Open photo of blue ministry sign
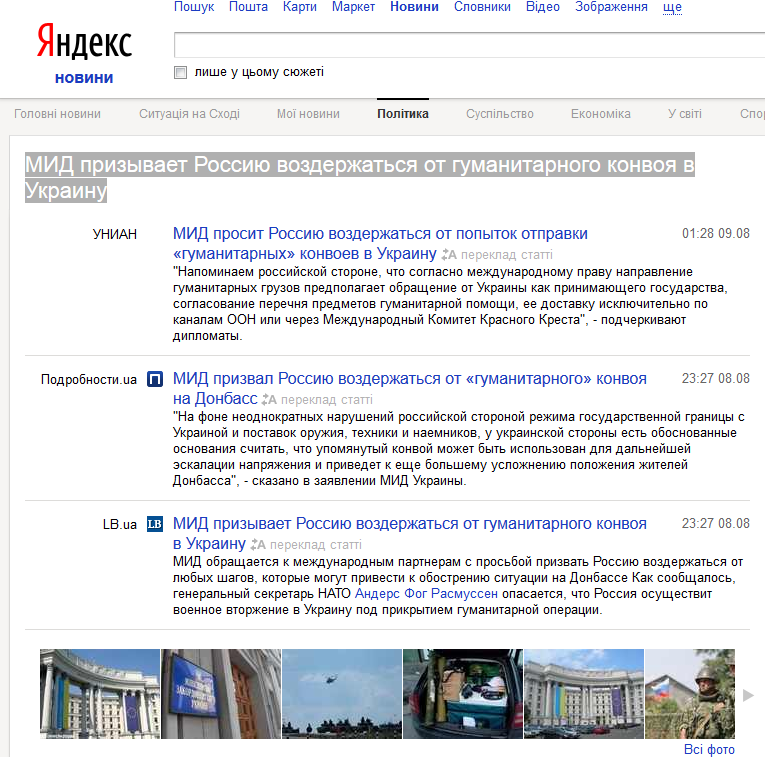Image resolution: width=765 pixels, height=757 pixels. pos(221,694)
